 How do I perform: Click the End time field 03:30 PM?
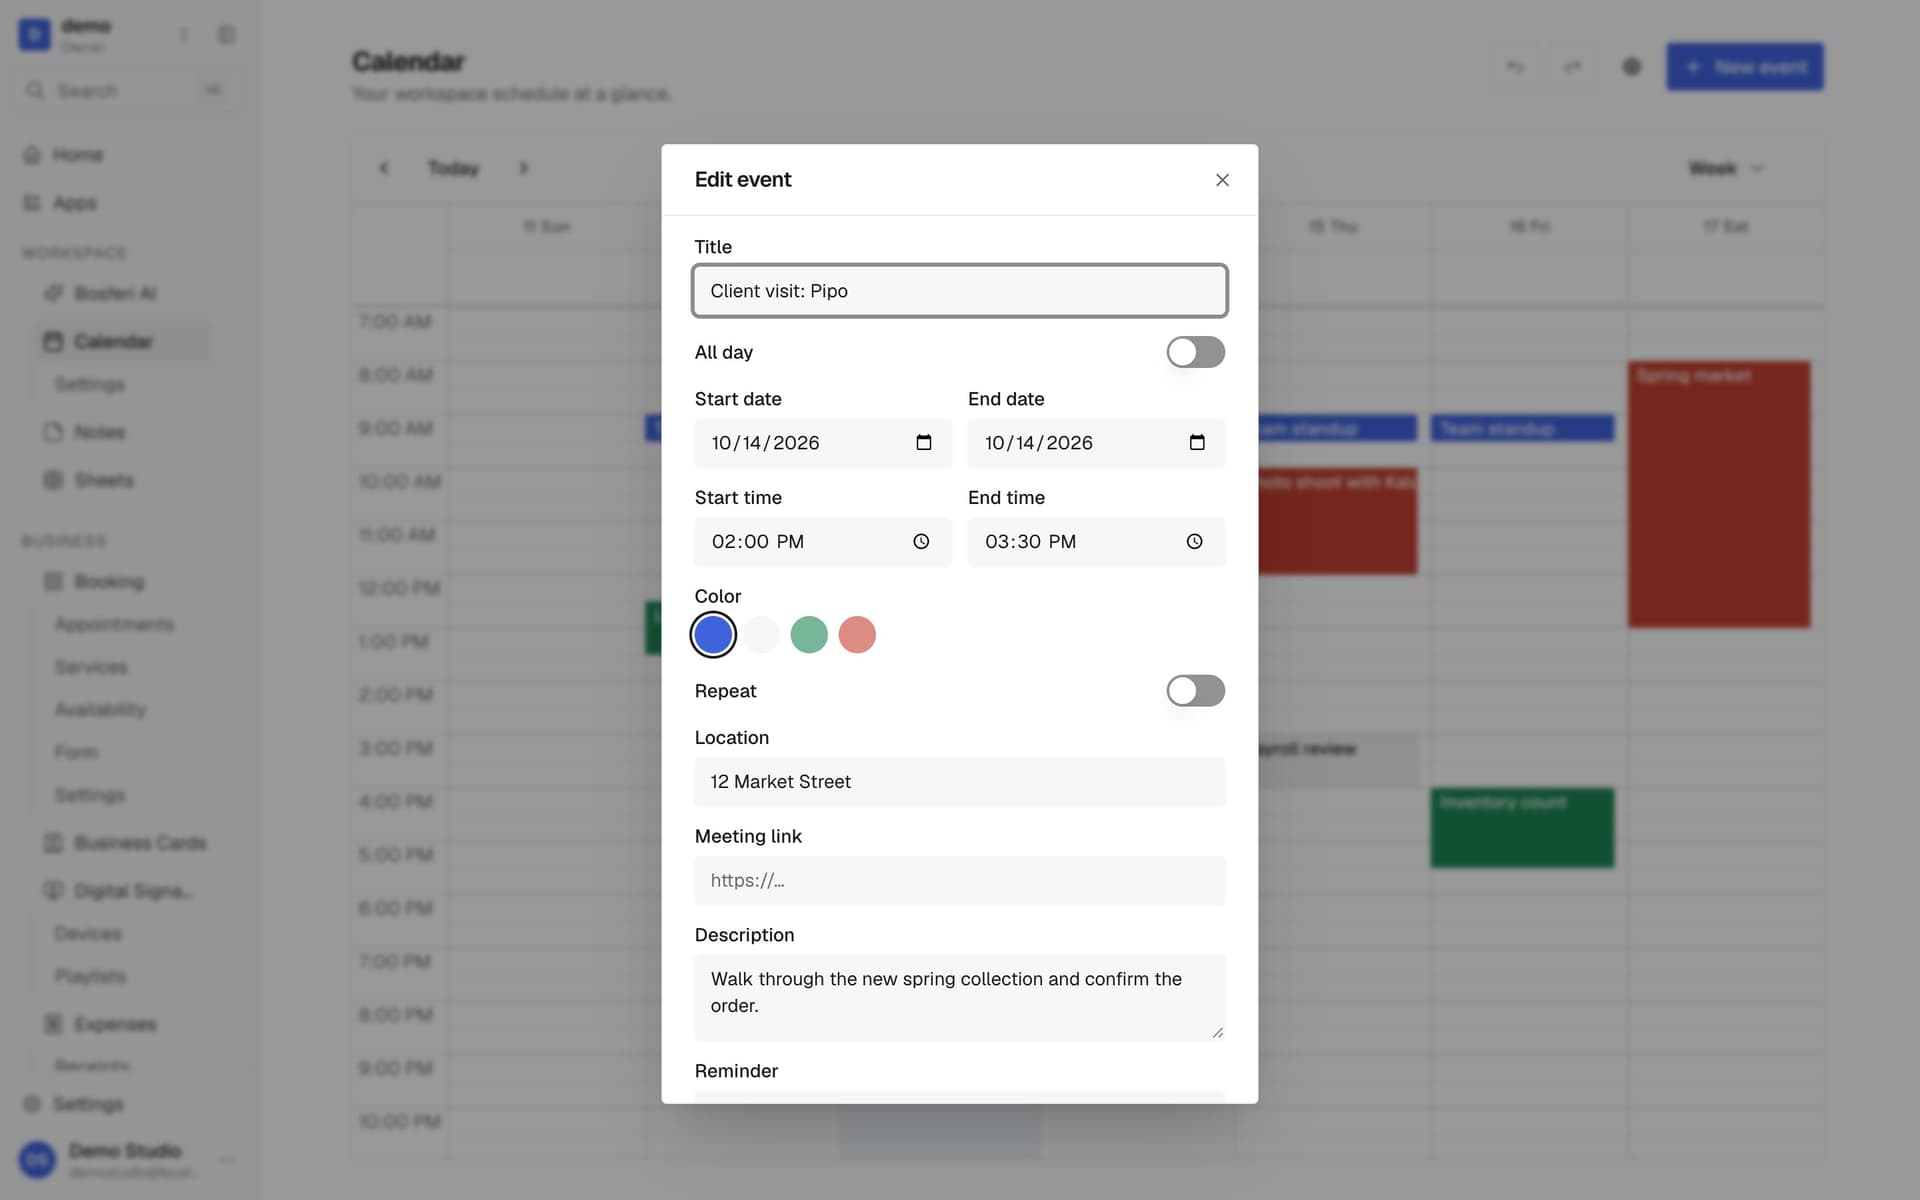click(x=1096, y=542)
